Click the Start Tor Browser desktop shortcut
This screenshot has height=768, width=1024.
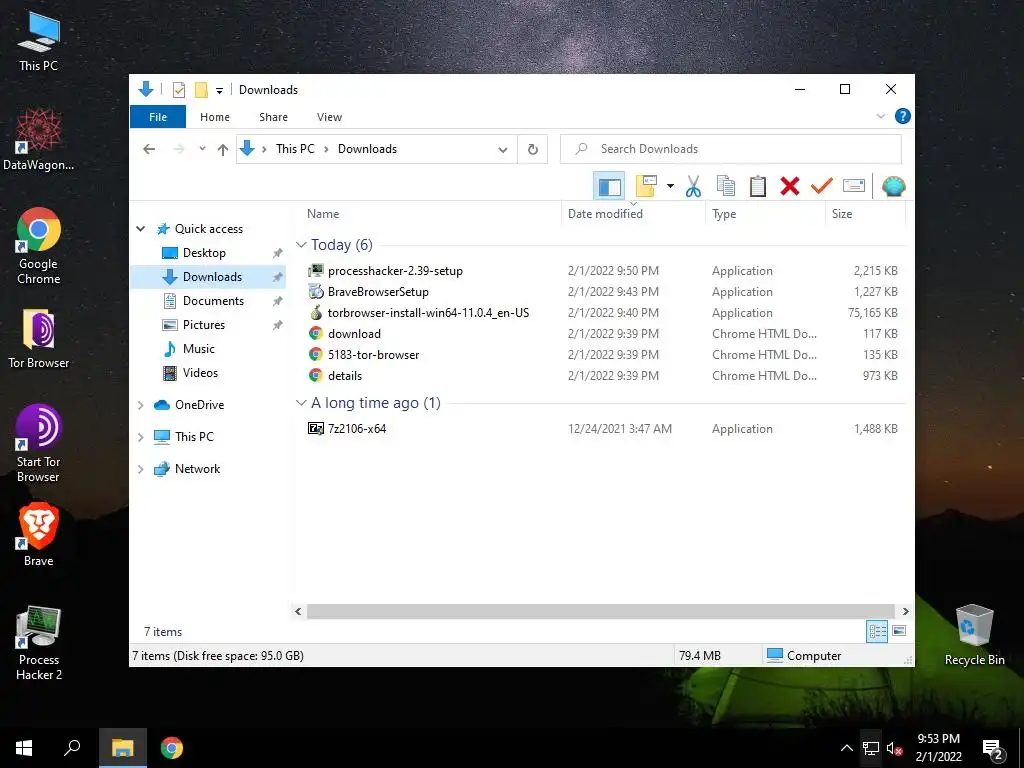pyautogui.click(x=39, y=443)
